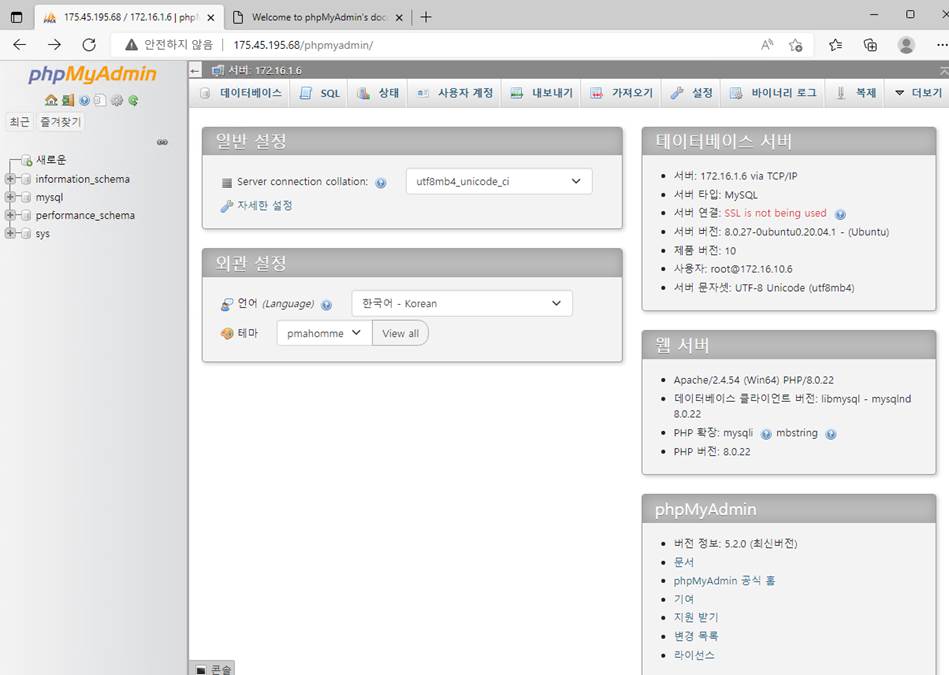Open the 사용자 계정 tab

coord(455,93)
